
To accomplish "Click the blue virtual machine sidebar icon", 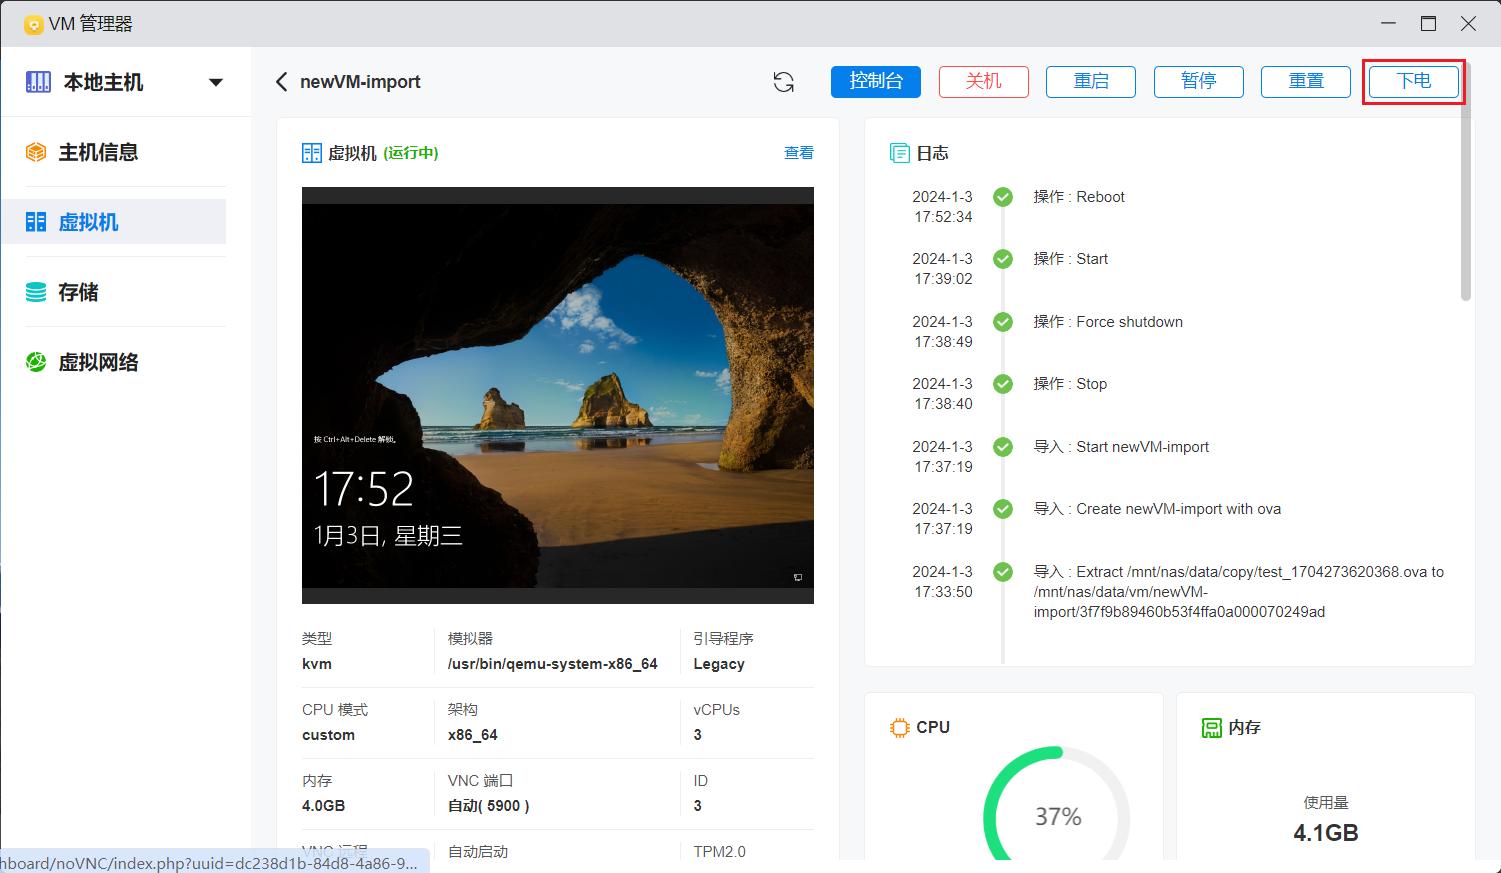I will 36,222.
